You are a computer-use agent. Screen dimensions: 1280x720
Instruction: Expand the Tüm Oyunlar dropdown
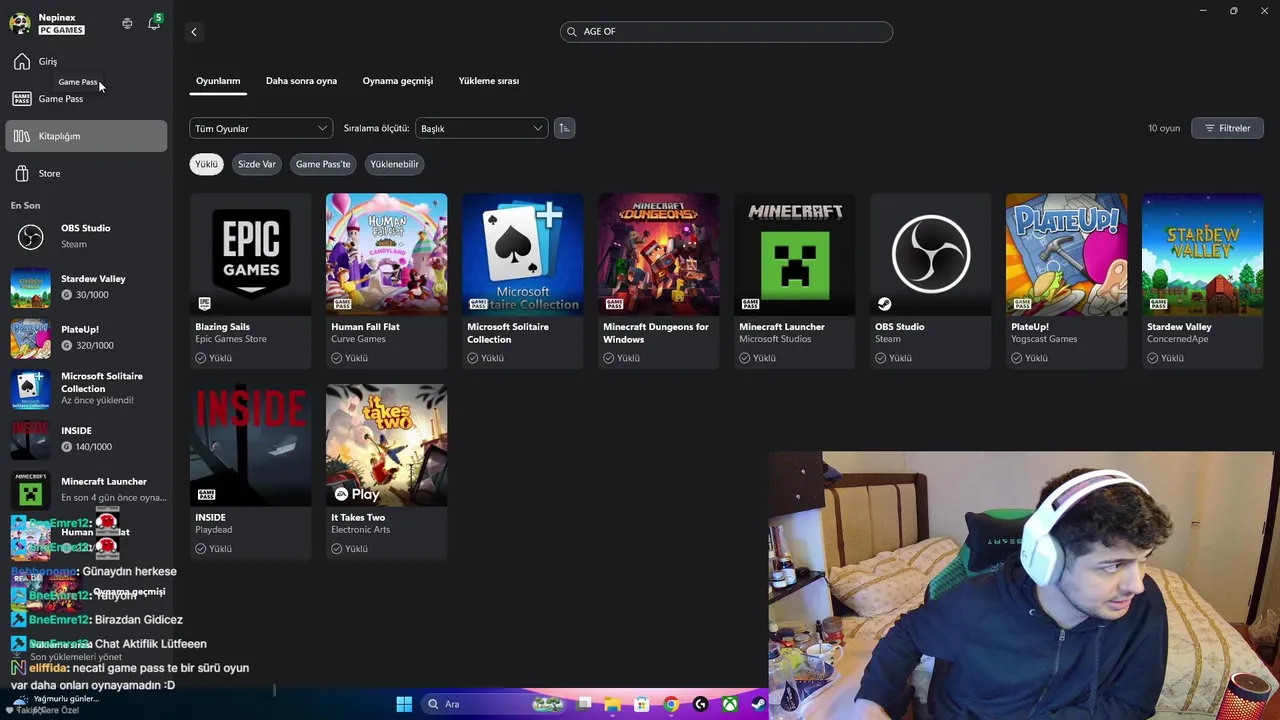coord(261,128)
